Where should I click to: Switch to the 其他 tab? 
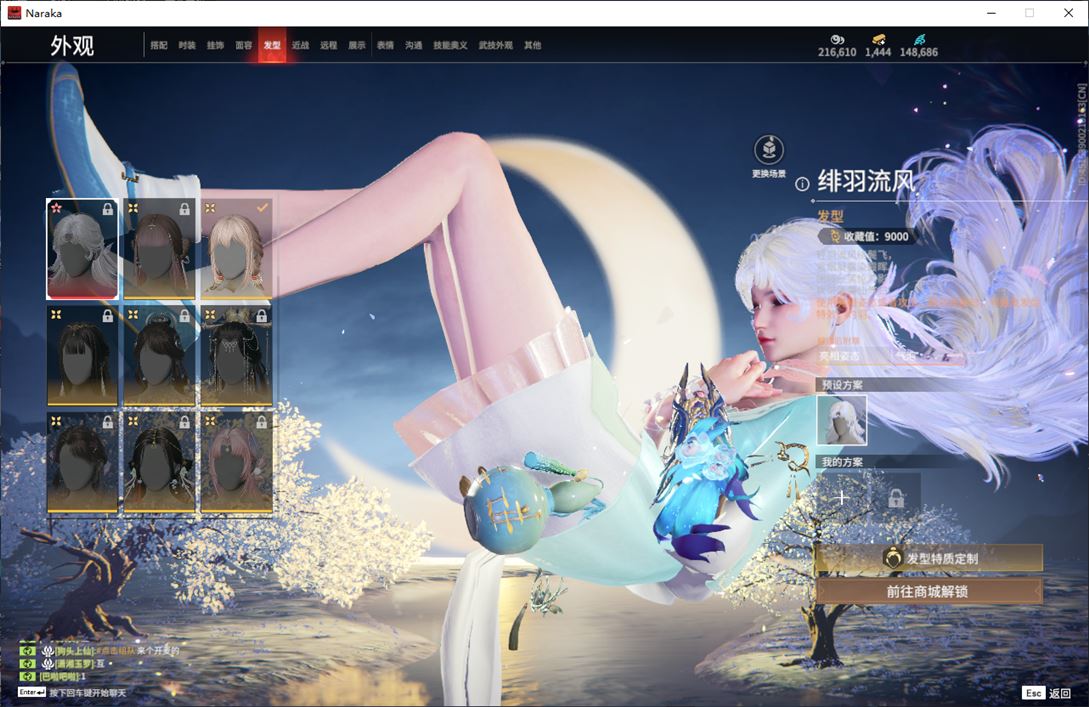[533, 45]
